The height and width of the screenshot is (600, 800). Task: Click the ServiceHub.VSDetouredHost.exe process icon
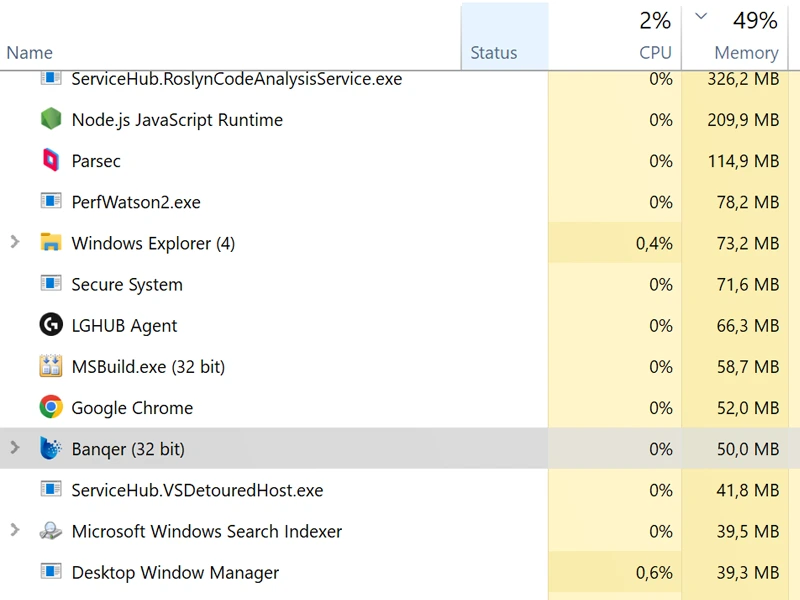[51, 489]
